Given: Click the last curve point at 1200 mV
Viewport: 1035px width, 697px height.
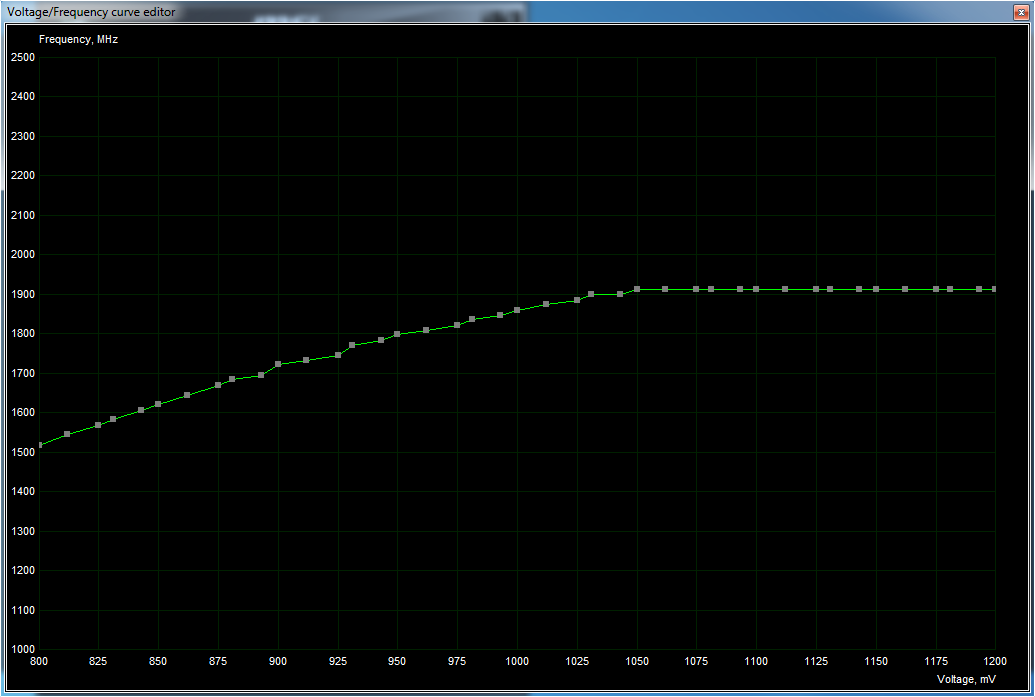Looking at the screenshot, I should click(995, 289).
